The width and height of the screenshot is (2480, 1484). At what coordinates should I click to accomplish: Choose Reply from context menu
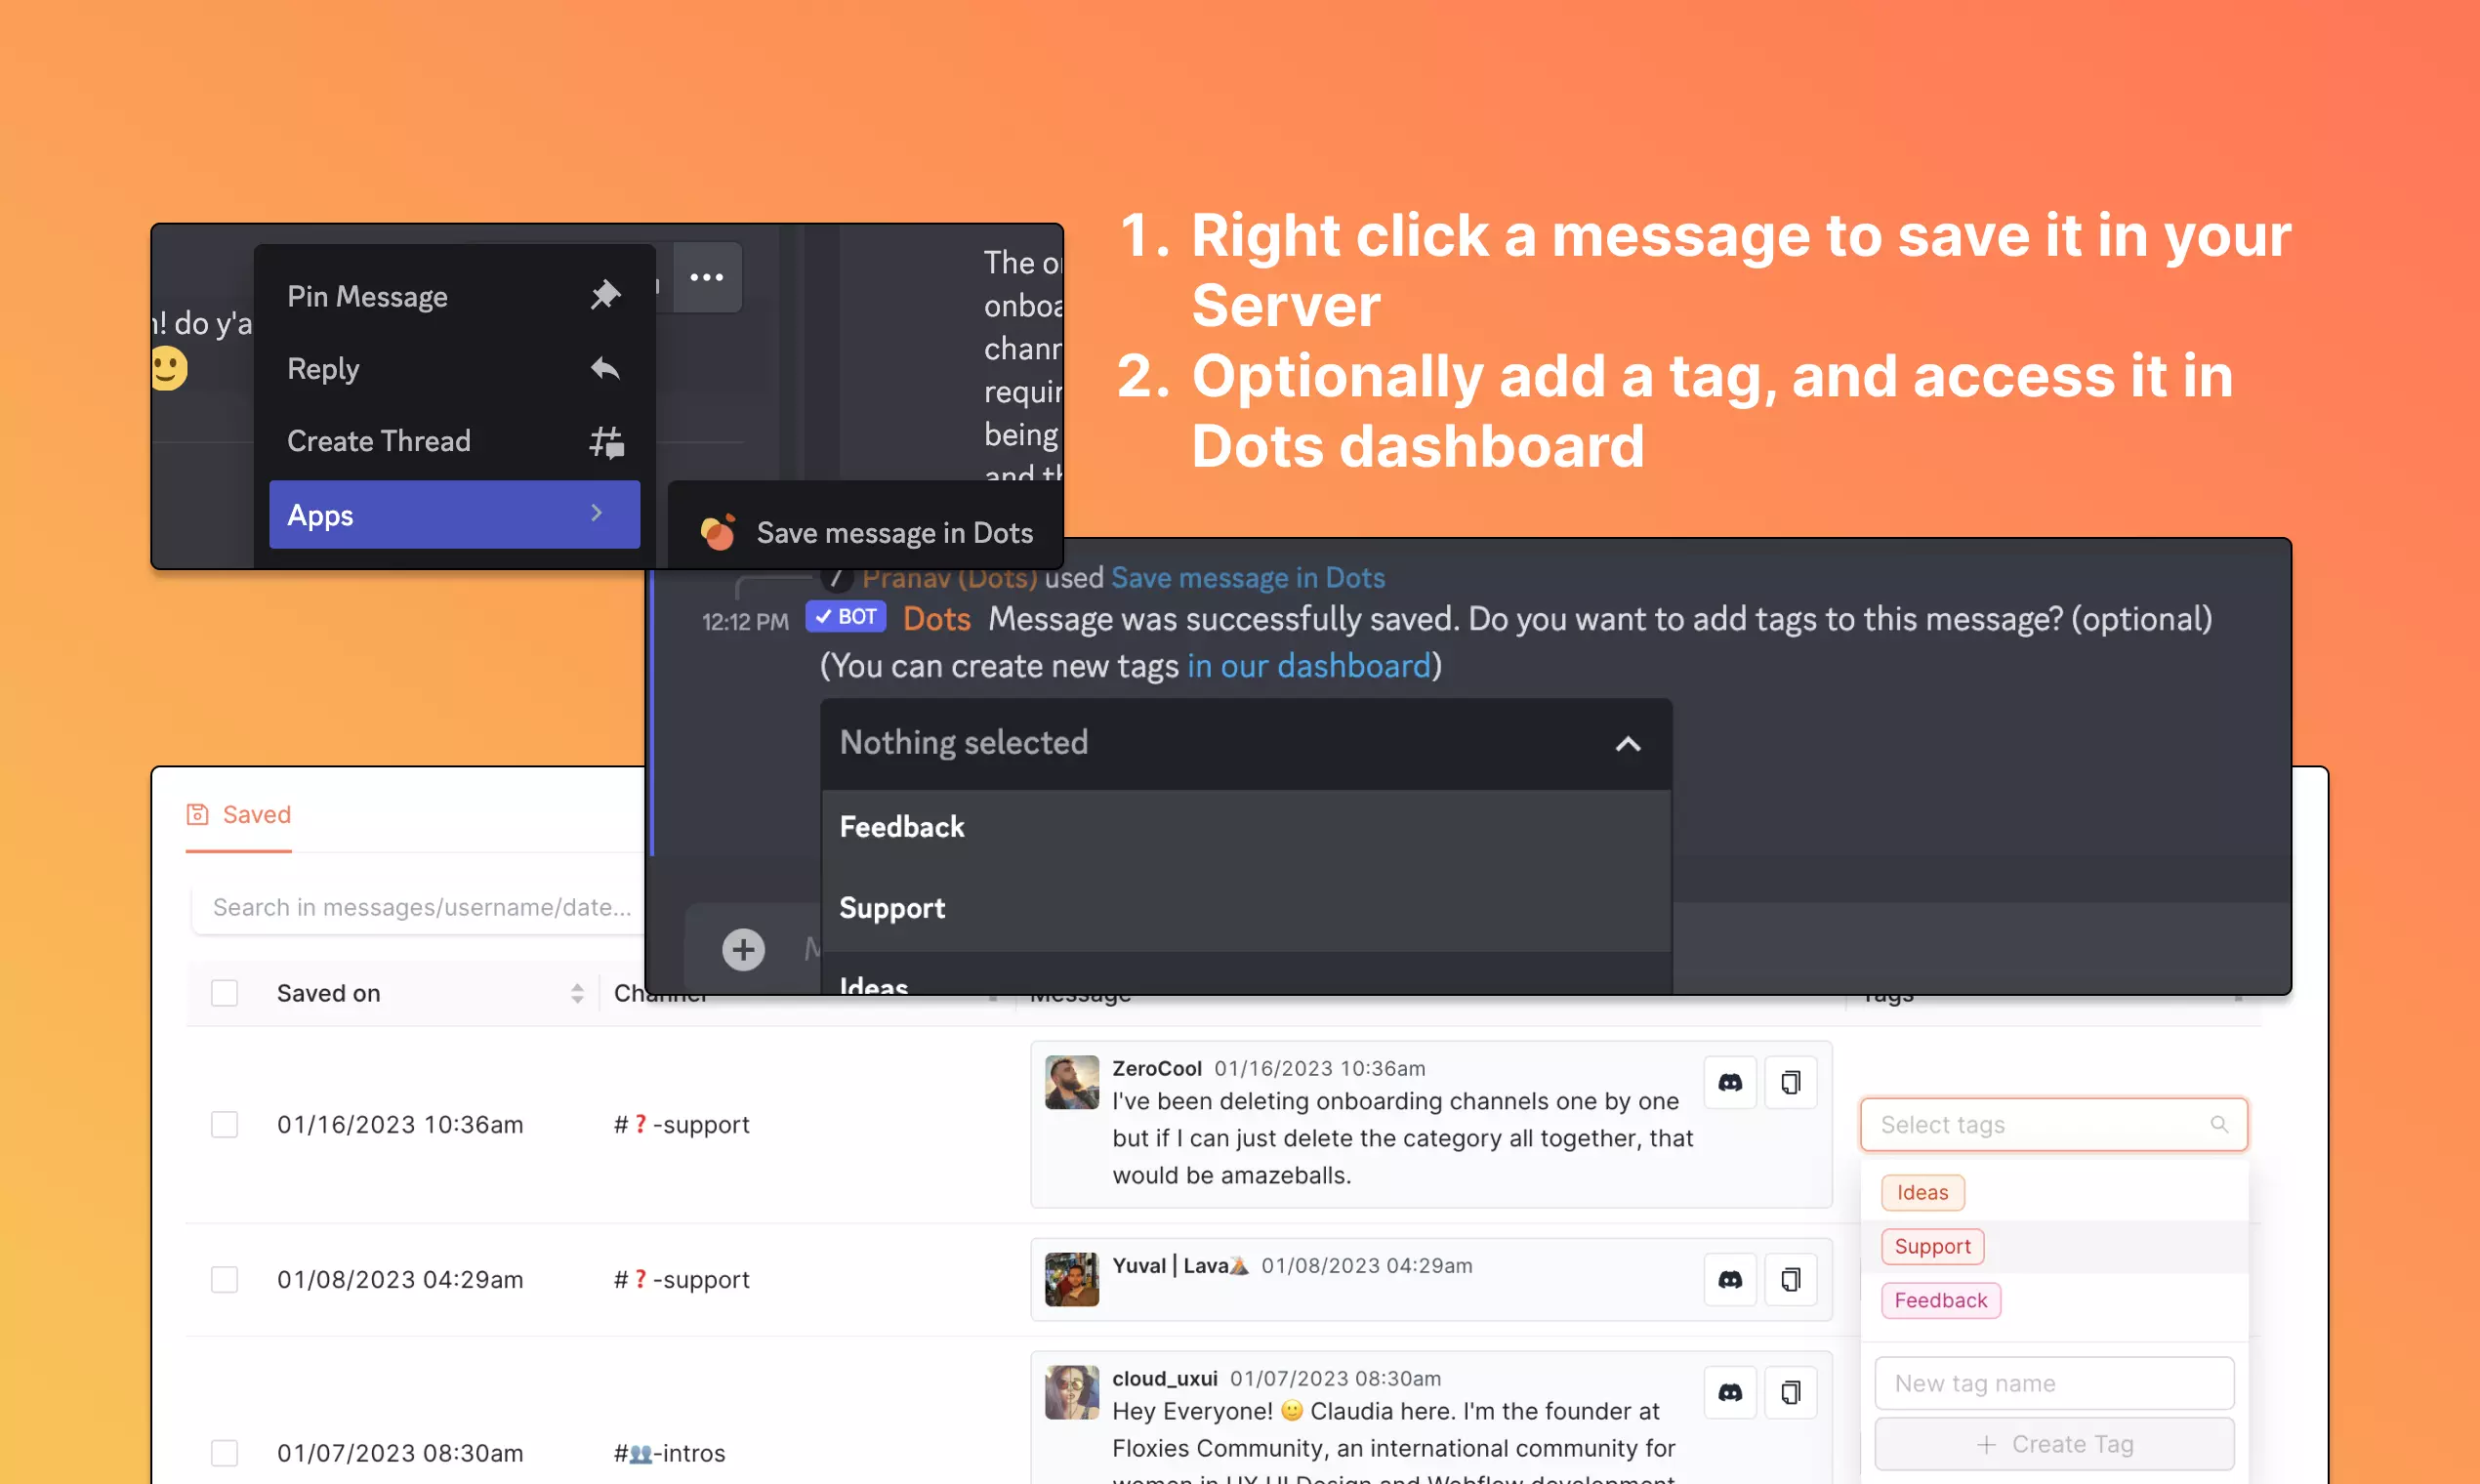click(454, 368)
